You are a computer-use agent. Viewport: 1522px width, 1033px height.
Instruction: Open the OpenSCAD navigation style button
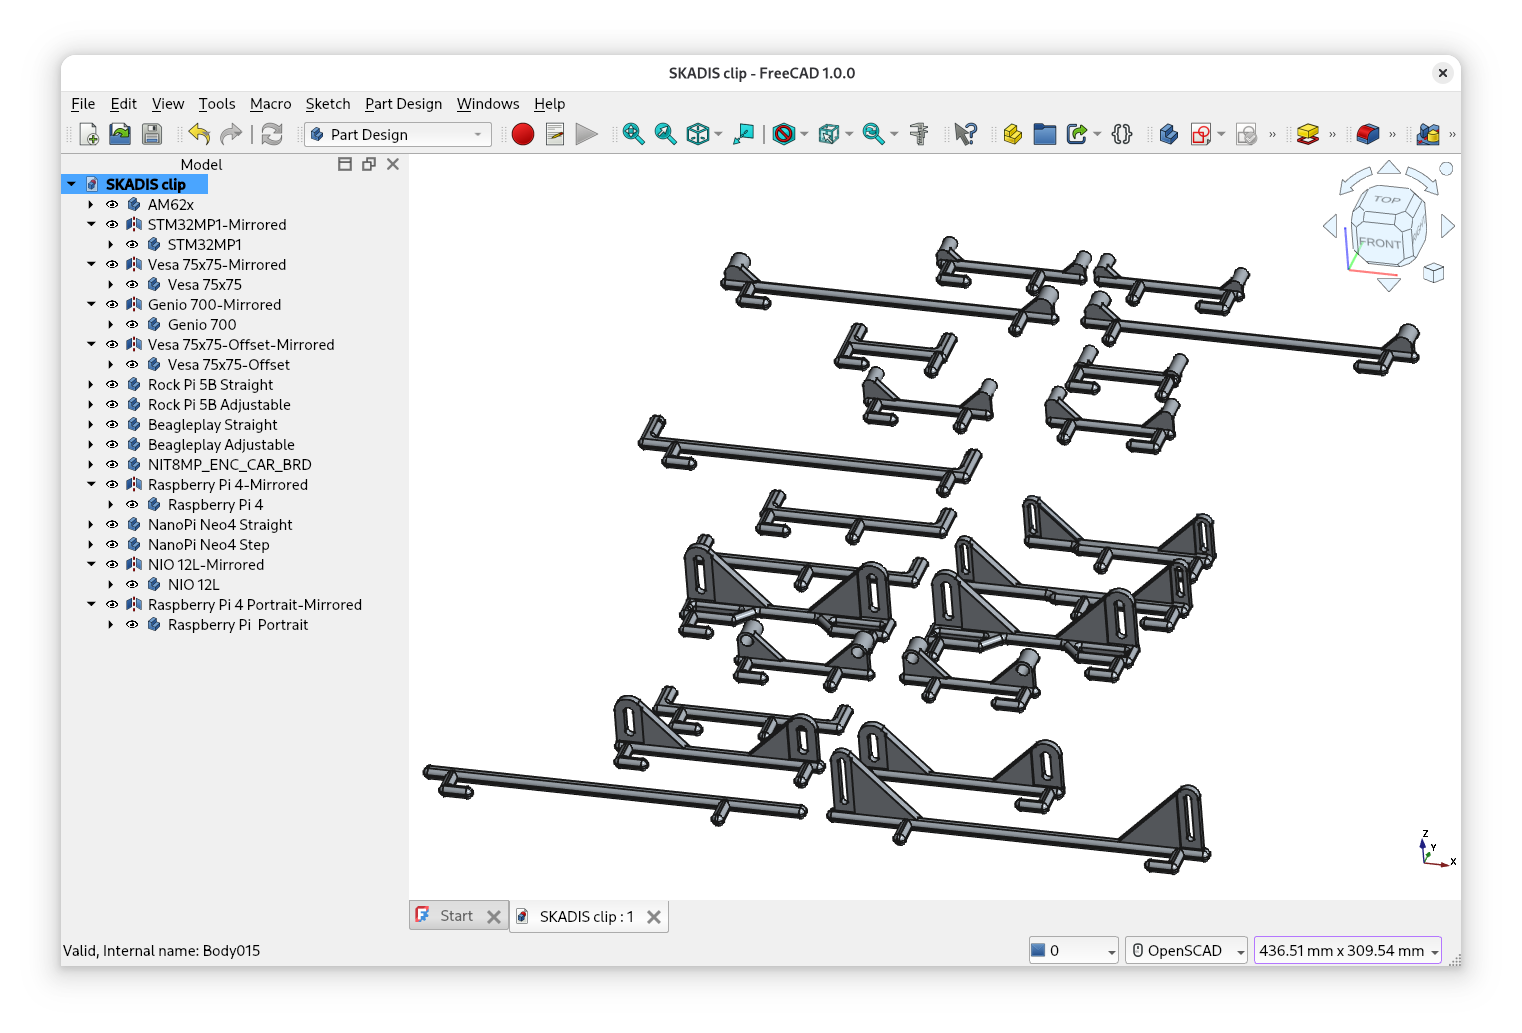point(1186,951)
